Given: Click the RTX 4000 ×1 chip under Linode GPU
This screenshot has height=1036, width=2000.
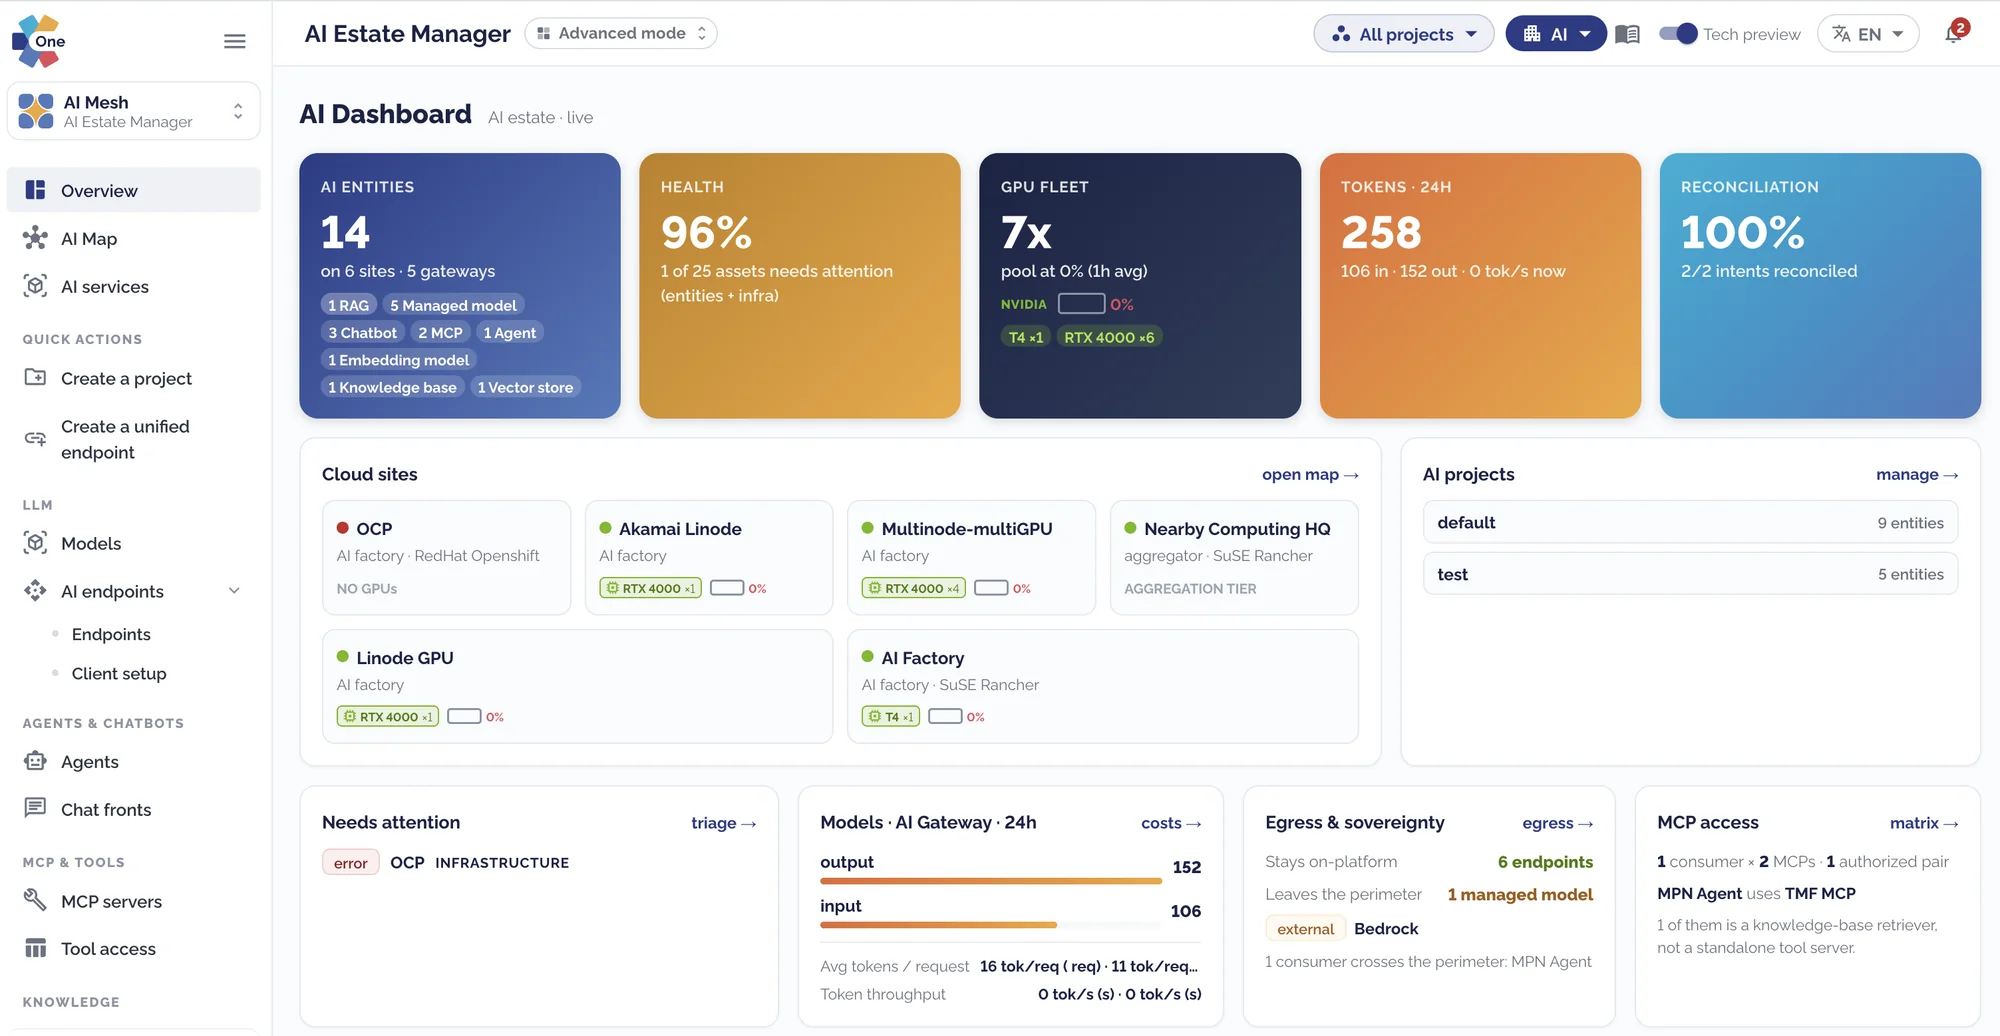Looking at the screenshot, I should pyautogui.click(x=388, y=716).
